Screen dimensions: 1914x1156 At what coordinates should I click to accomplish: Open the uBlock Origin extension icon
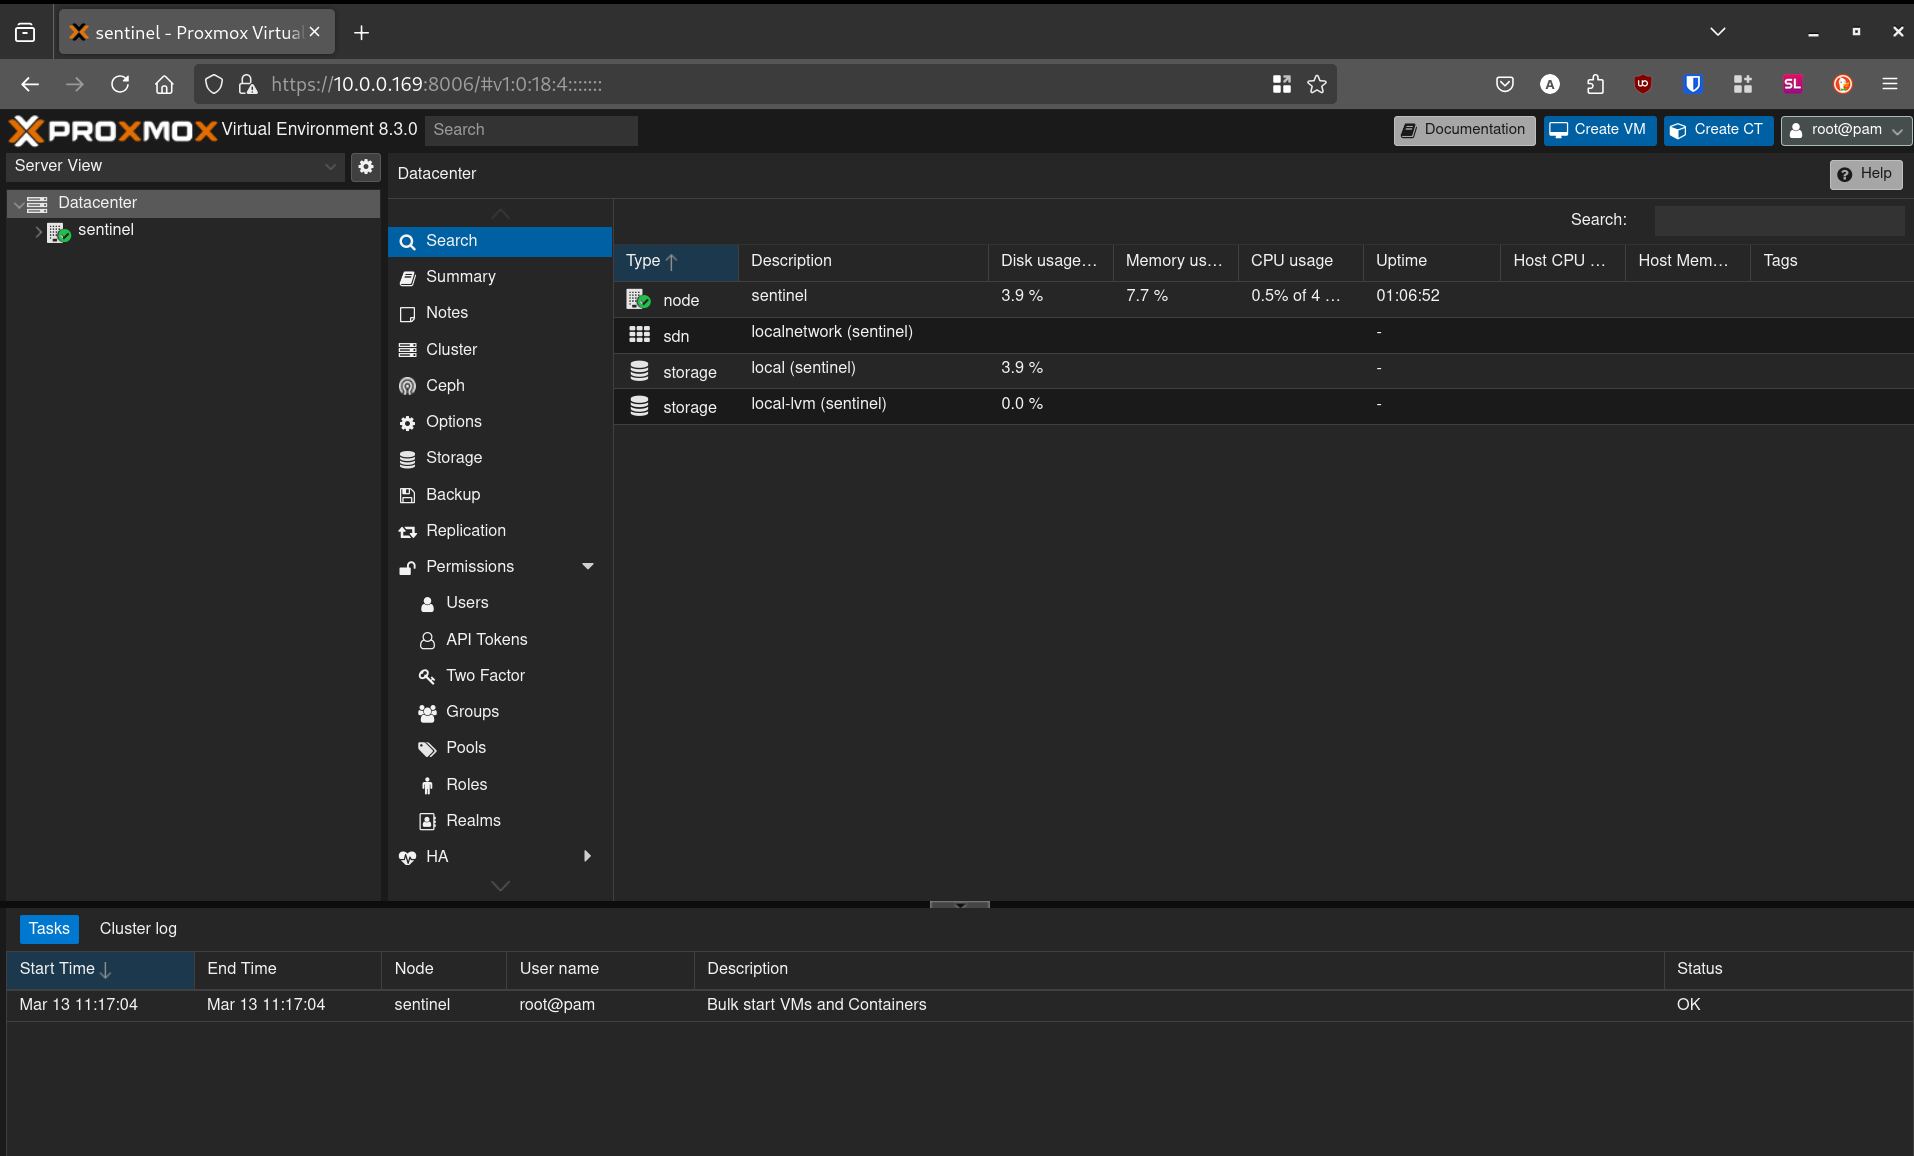(x=1642, y=84)
